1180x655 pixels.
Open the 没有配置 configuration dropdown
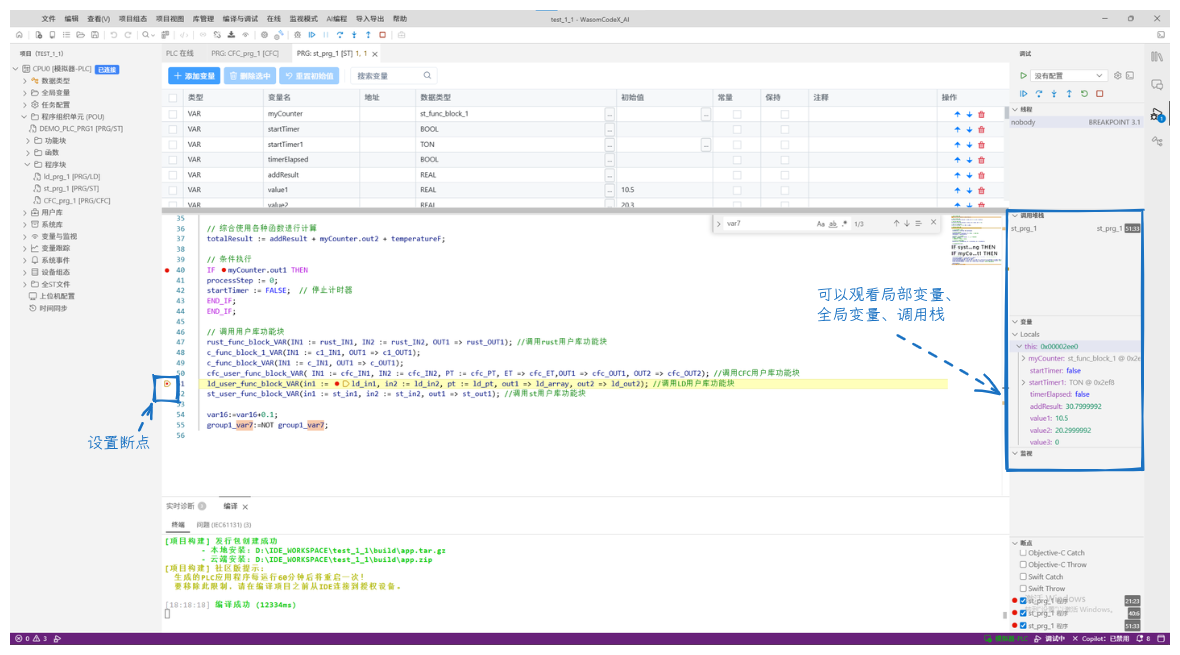coord(1067,76)
